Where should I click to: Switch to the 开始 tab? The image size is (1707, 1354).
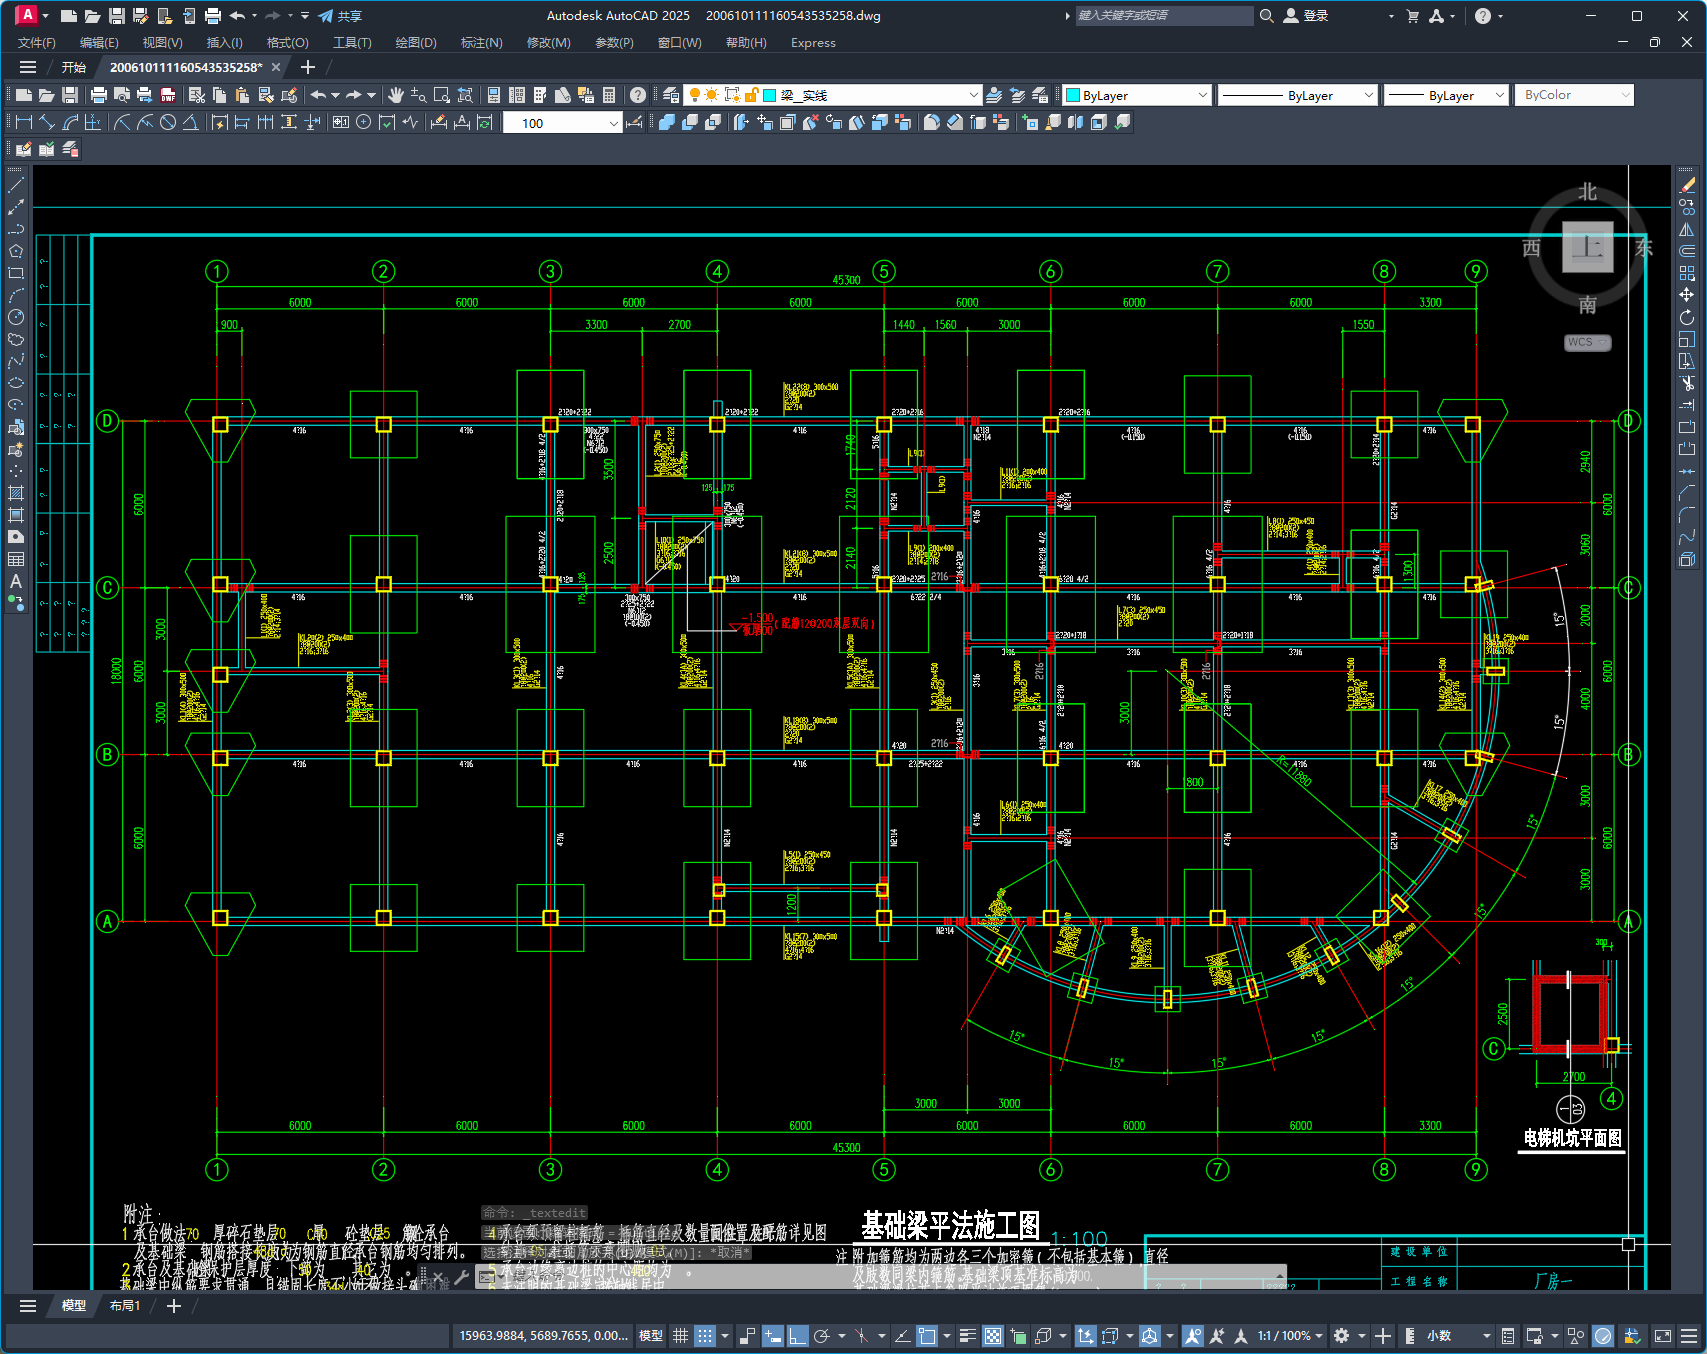(x=74, y=67)
